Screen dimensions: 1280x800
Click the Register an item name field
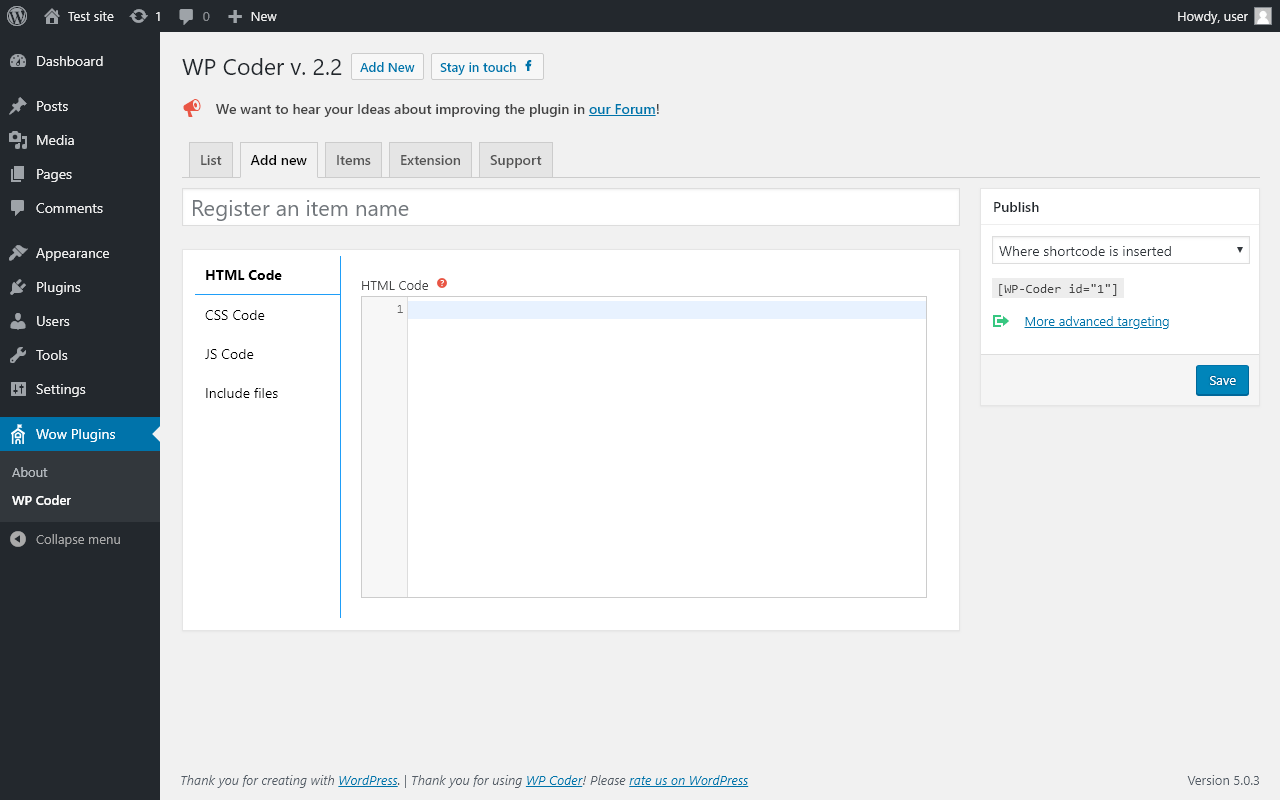pos(571,208)
